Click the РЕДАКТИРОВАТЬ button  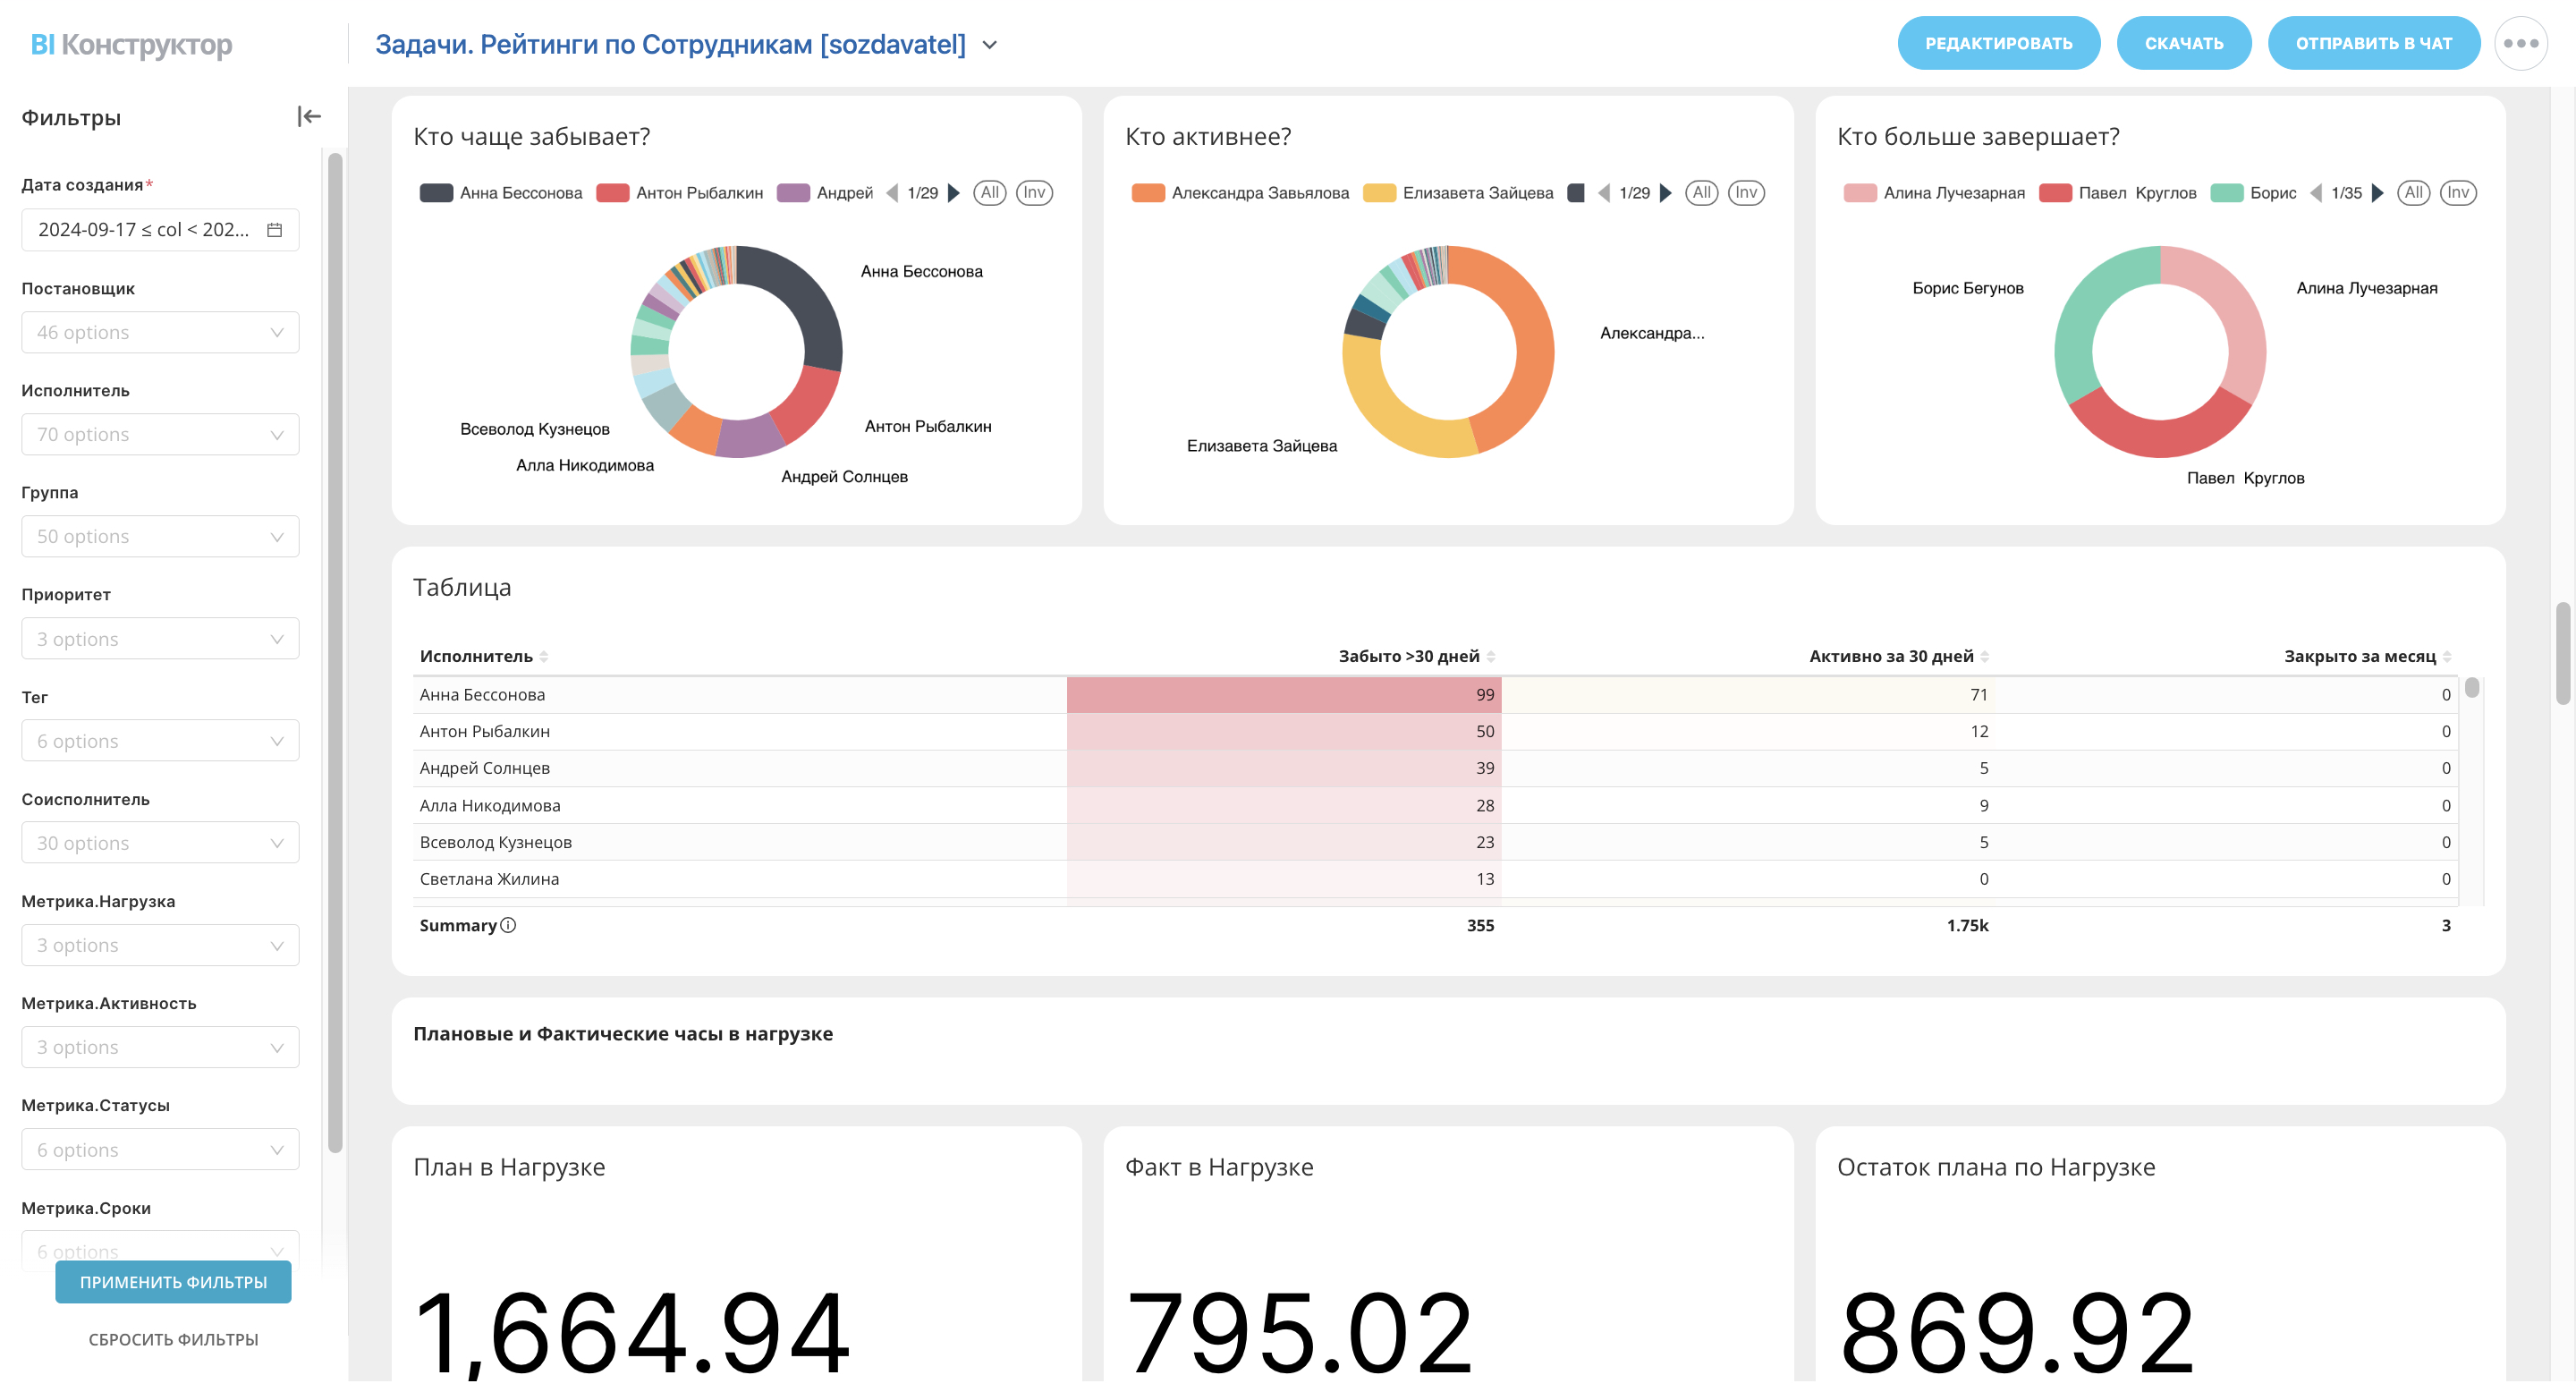(x=1998, y=43)
